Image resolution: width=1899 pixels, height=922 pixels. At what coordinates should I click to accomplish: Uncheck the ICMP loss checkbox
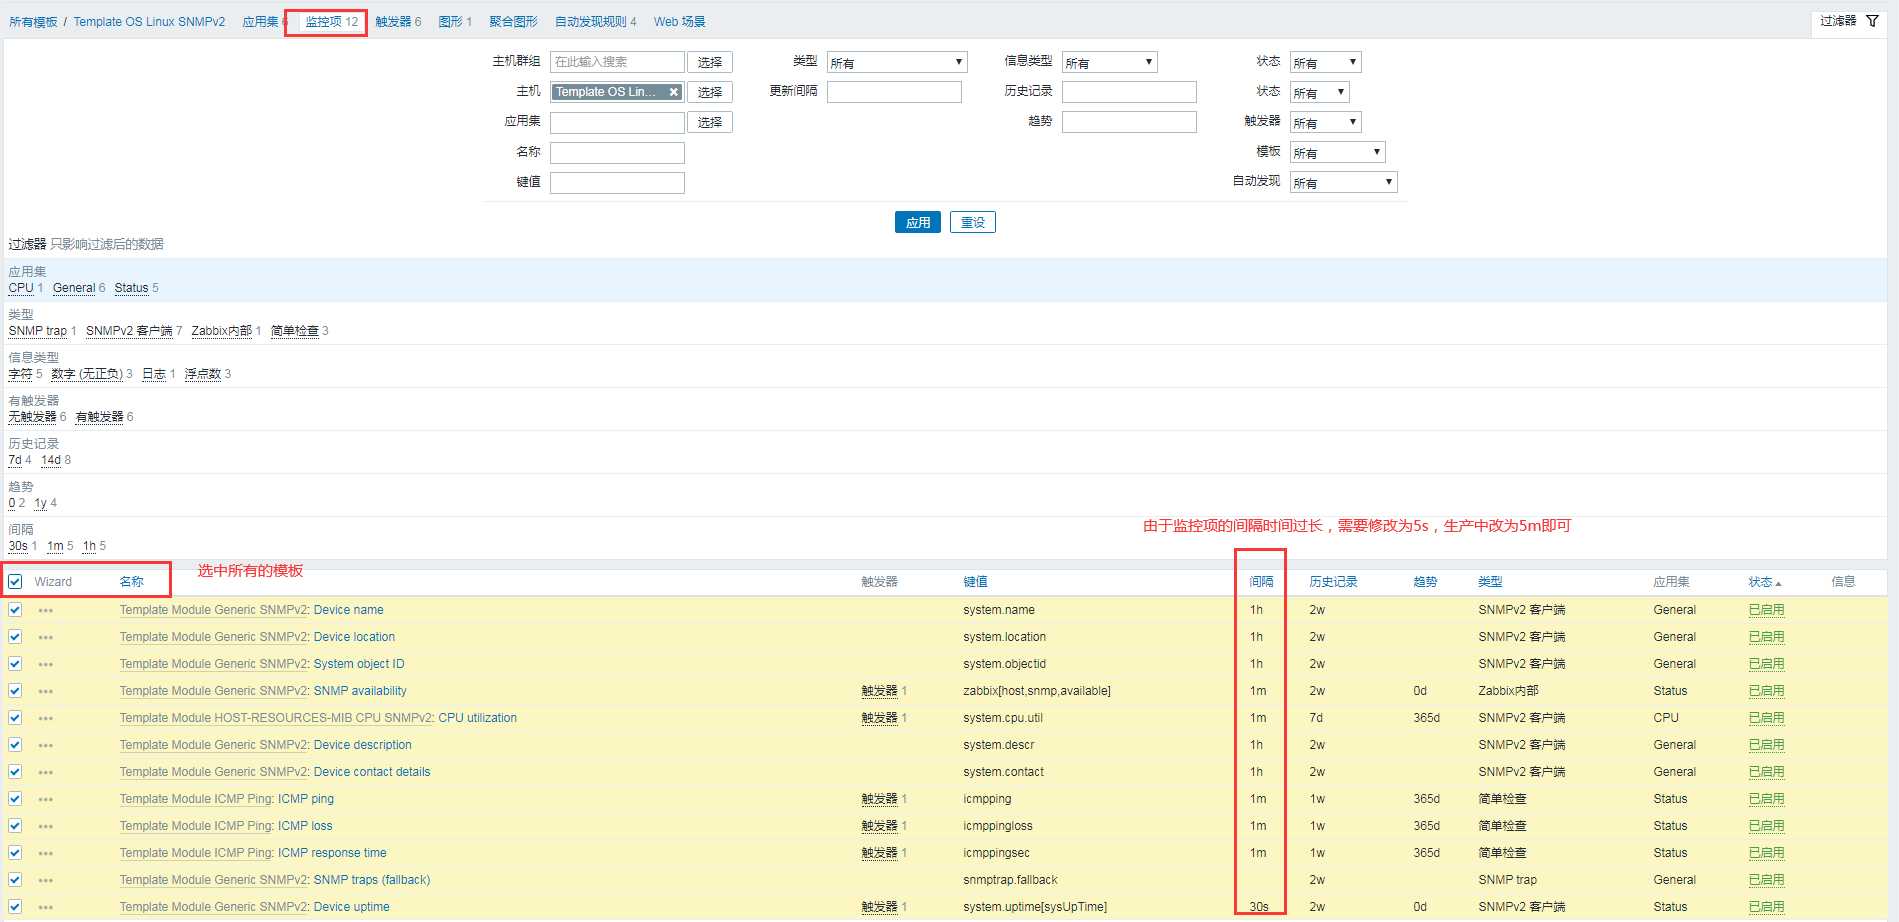(x=15, y=825)
